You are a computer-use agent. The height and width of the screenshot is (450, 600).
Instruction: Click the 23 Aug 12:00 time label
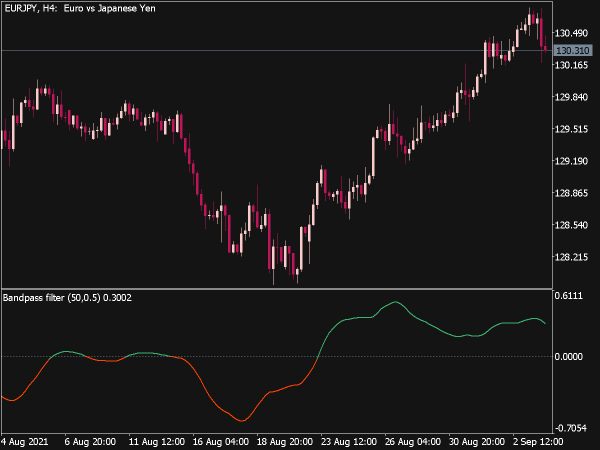click(349, 442)
